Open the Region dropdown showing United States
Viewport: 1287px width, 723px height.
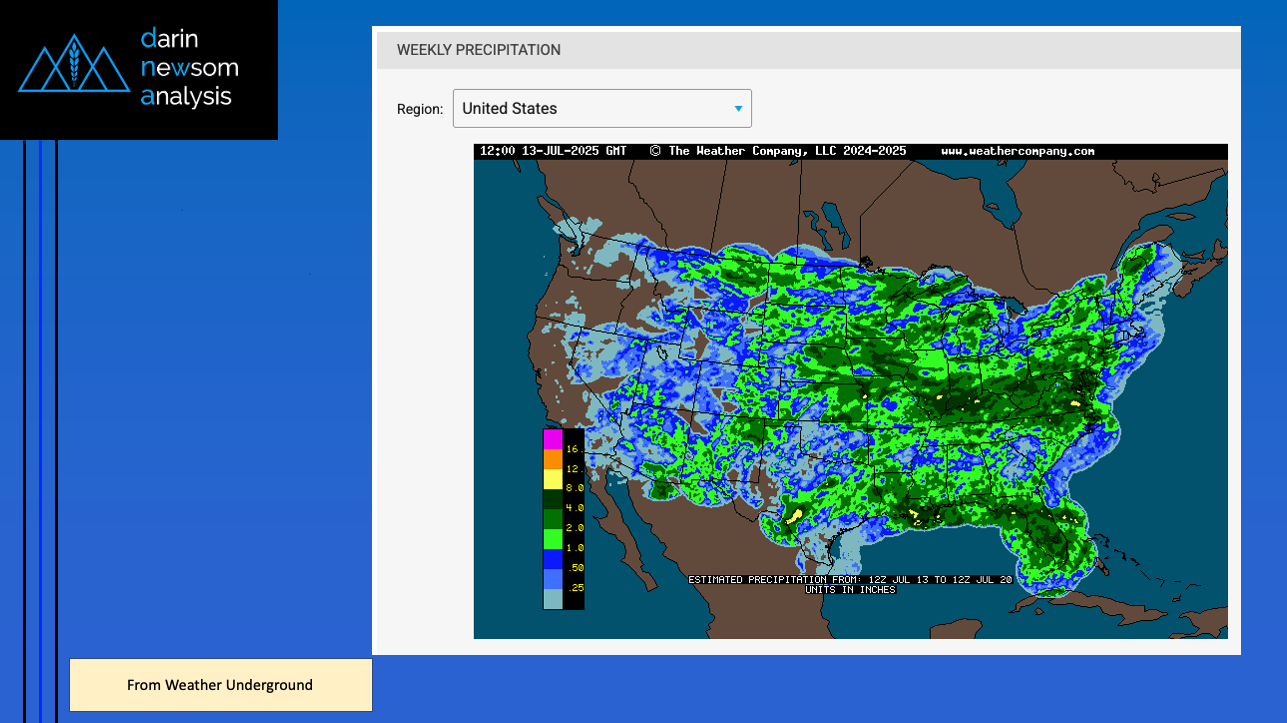(601, 108)
